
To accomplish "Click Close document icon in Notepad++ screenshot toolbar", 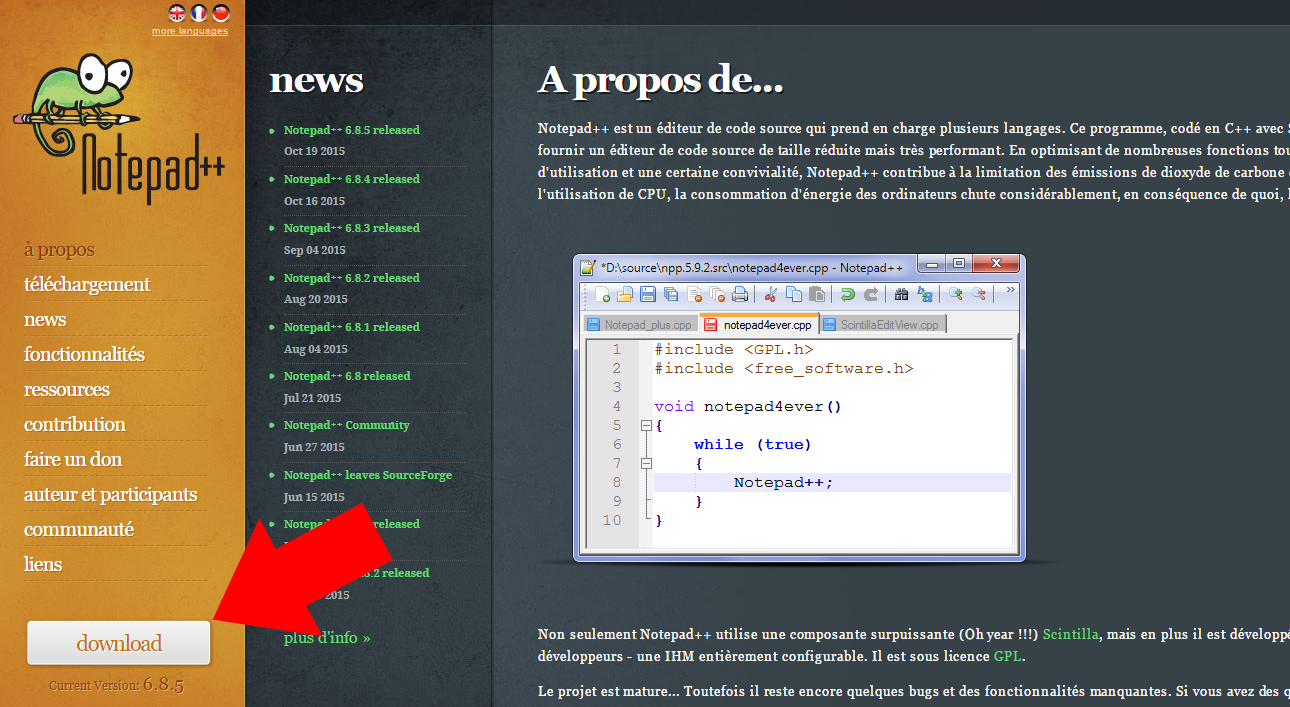I will tap(694, 294).
